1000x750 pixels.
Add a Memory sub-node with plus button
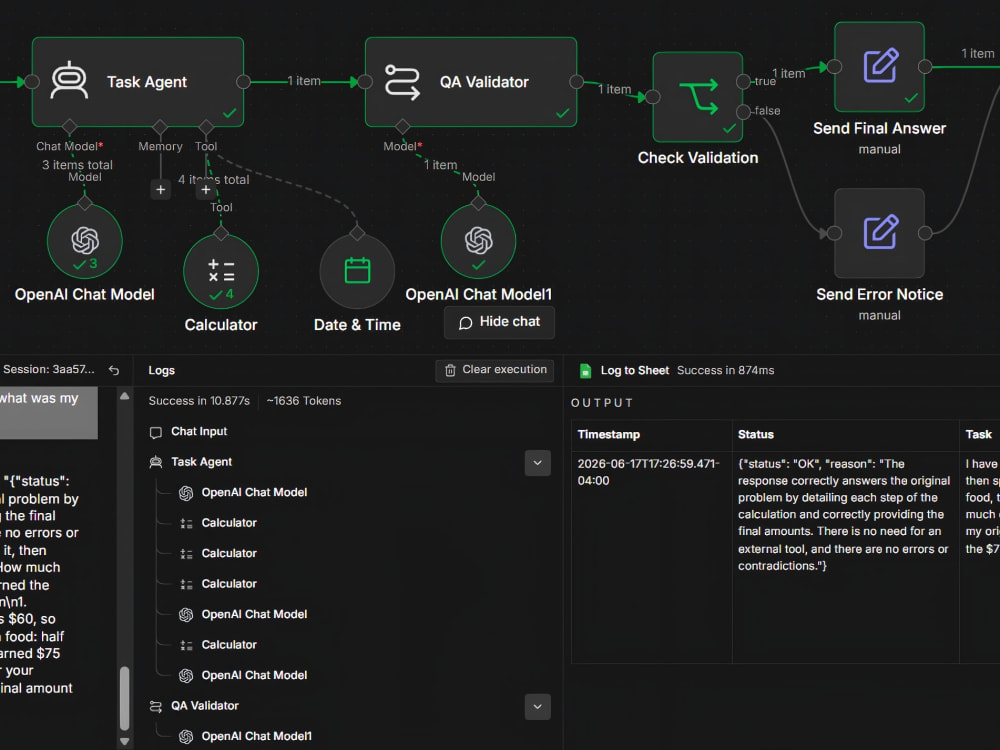coord(160,189)
